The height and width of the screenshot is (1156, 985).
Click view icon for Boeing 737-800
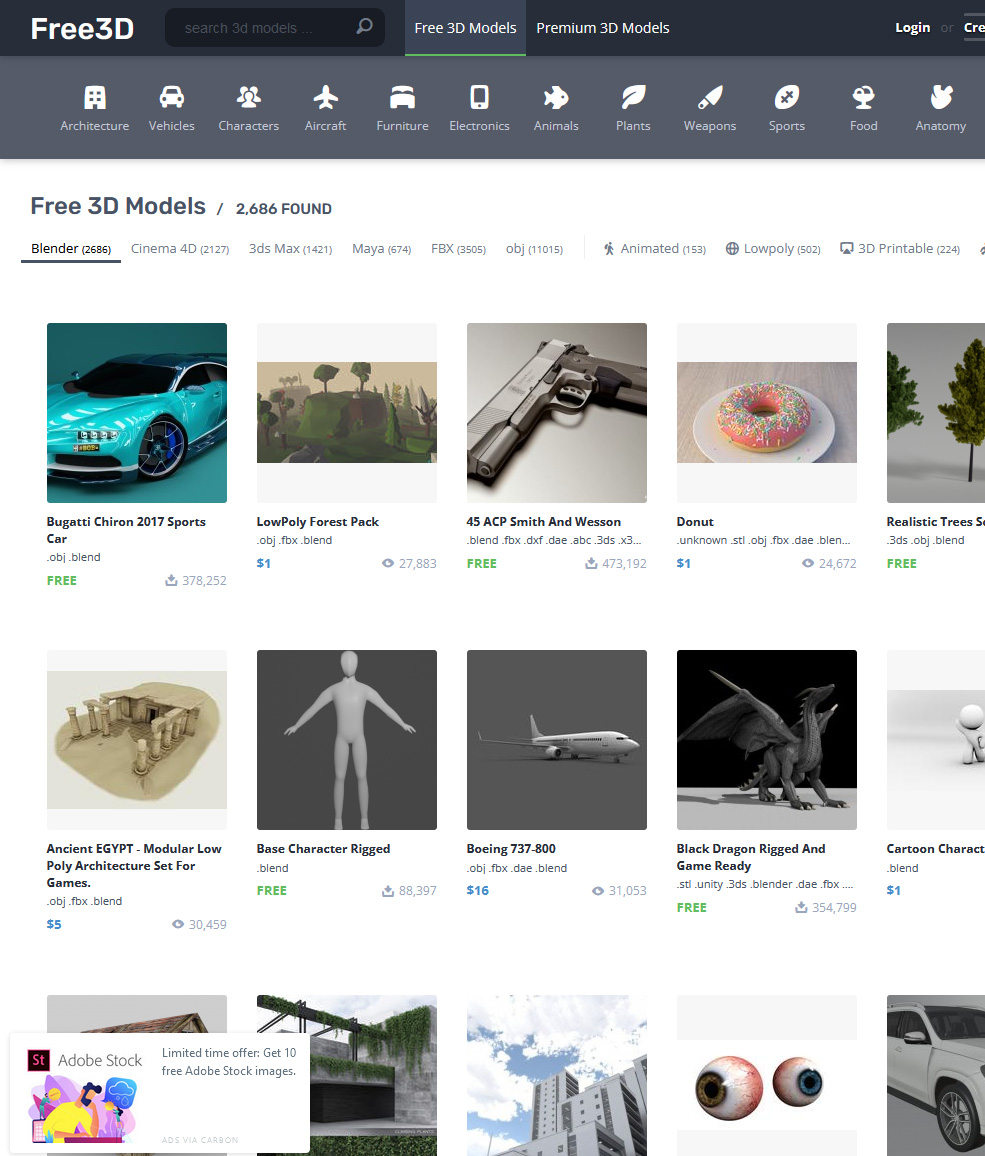pyautogui.click(x=598, y=891)
